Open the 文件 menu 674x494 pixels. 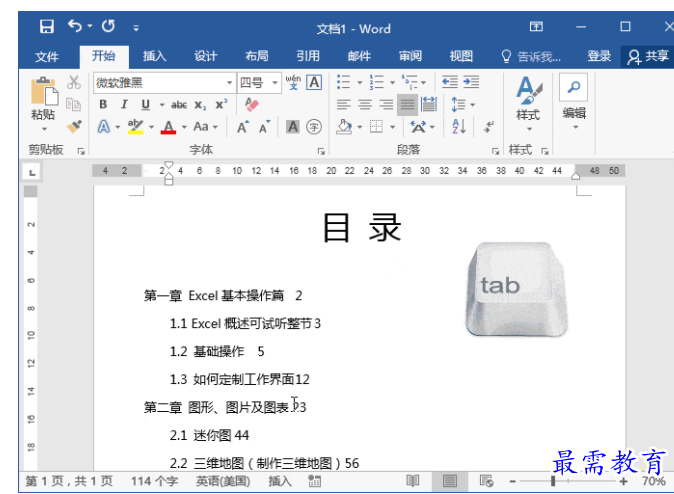tap(46, 56)
